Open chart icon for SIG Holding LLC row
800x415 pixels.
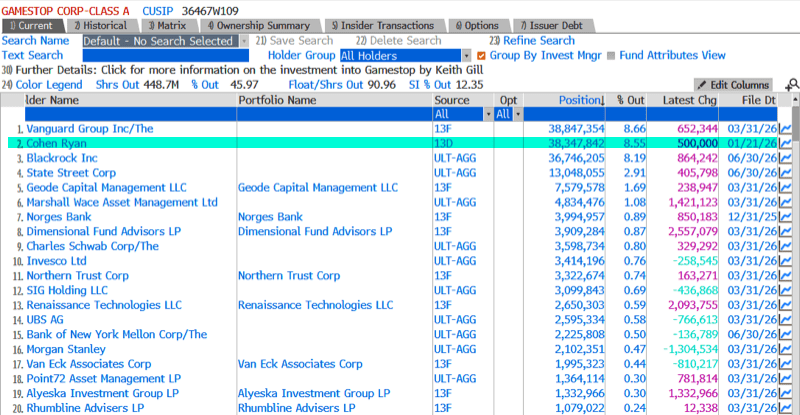coord(786,290)
